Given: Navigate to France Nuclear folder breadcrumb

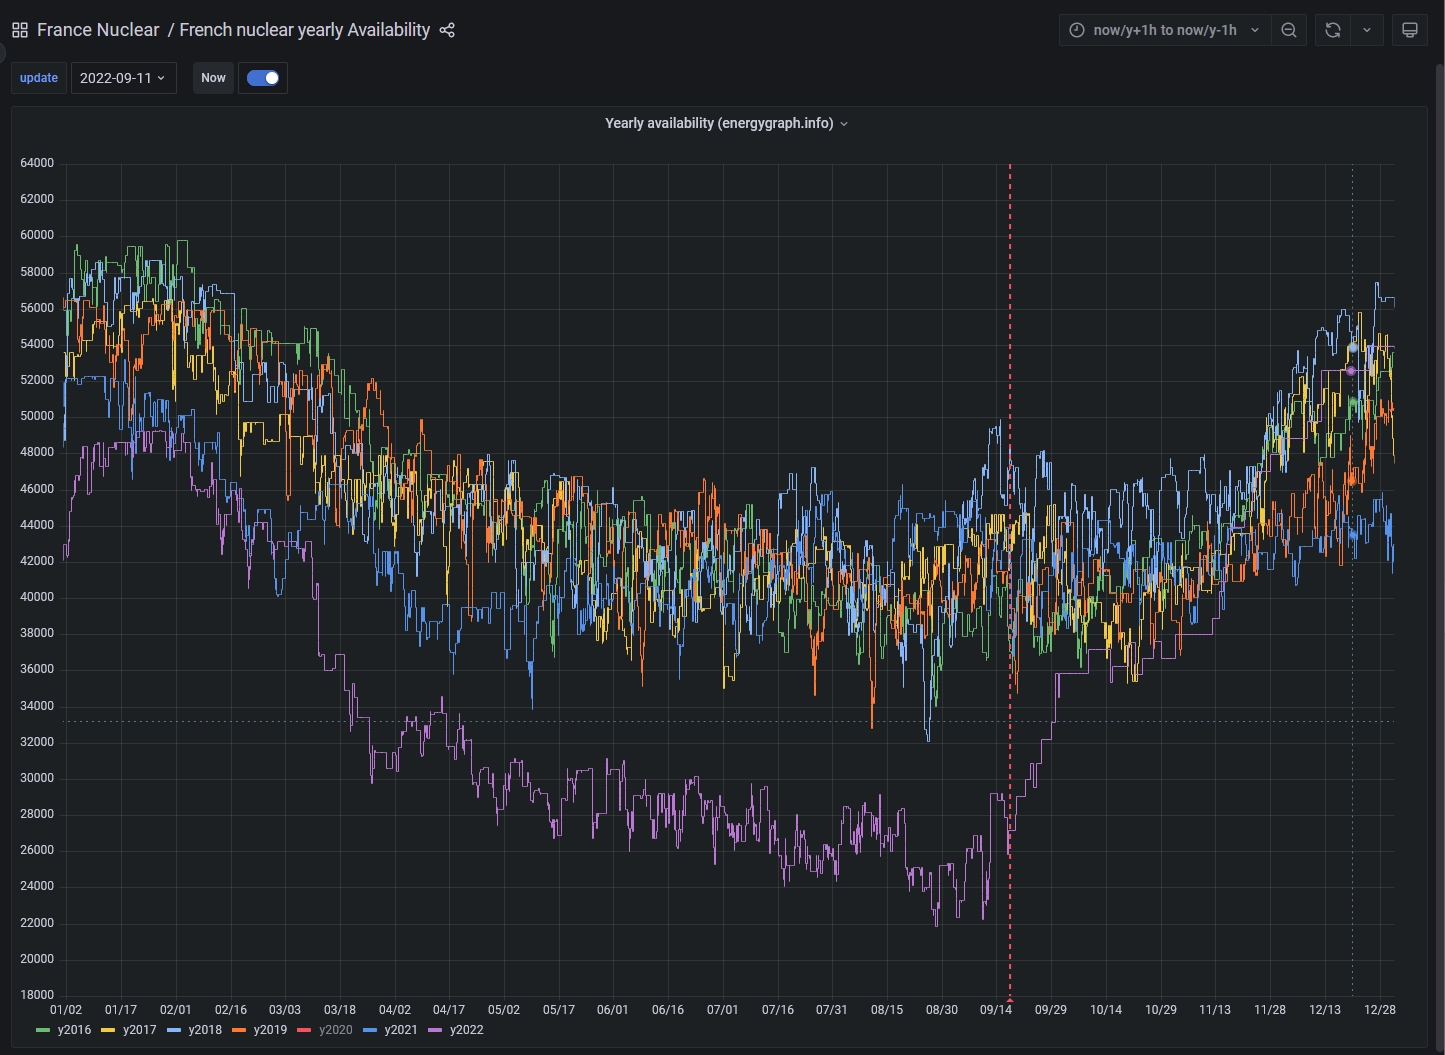Looking at the screenshot, I should click(98, 30).
